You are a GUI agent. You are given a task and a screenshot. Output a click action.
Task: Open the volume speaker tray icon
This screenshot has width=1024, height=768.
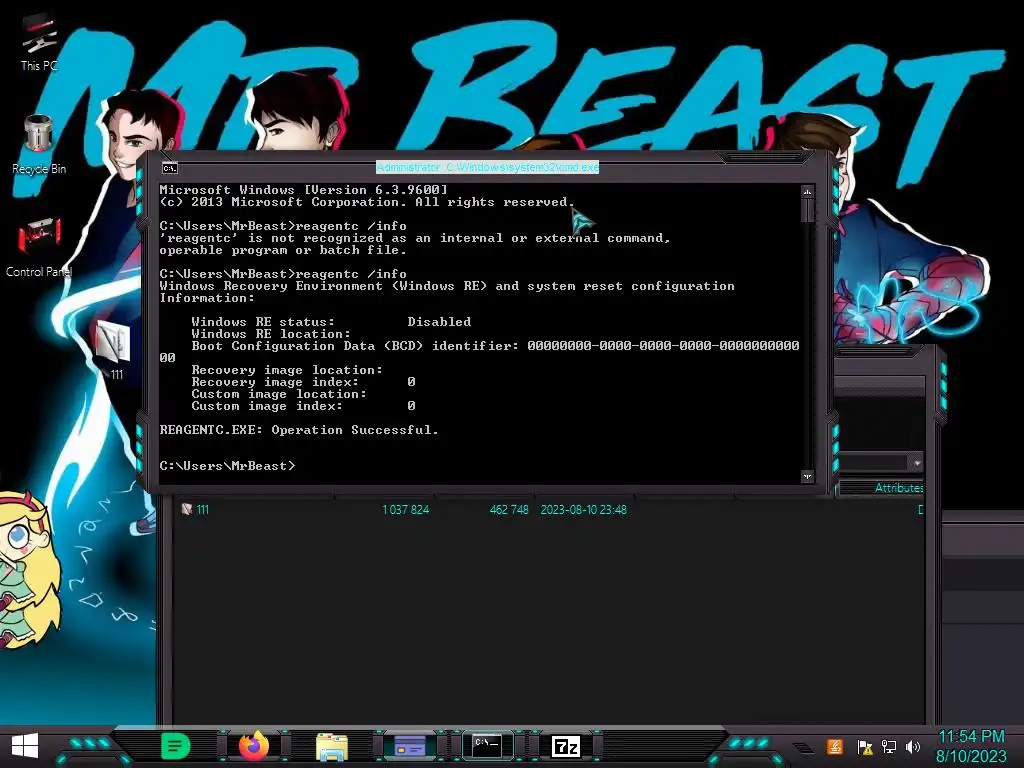(913, 747)
